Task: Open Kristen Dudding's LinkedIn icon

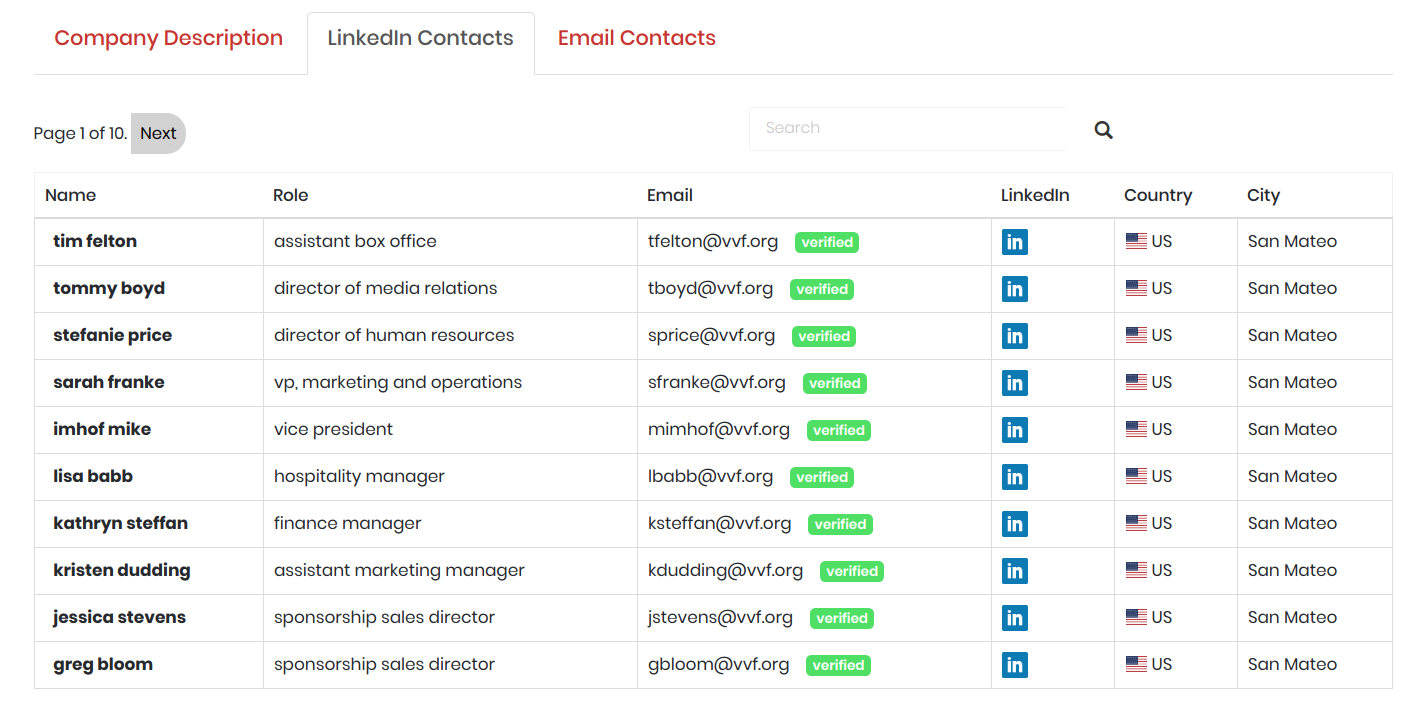Action: tap(1014, 571)
